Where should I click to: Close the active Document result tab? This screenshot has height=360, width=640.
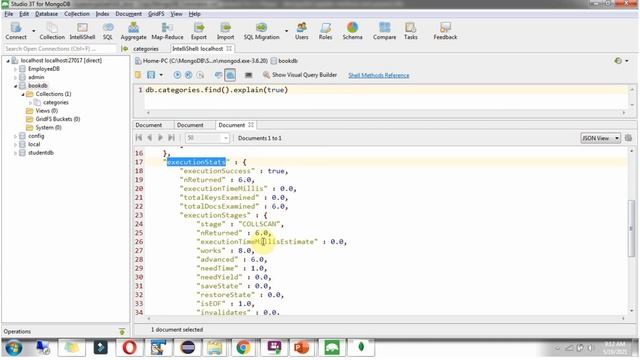coord(251,125)
